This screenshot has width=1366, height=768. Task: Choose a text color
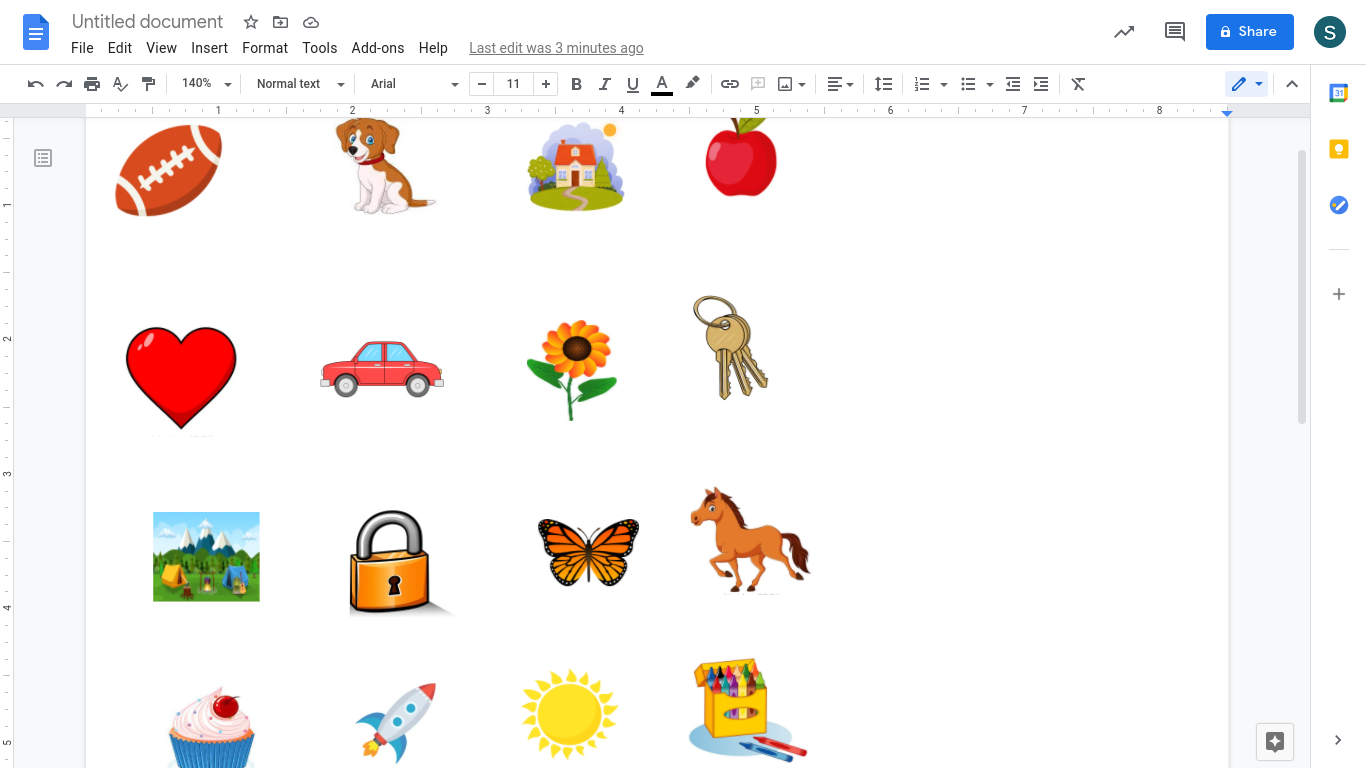(x=662, y=84)
